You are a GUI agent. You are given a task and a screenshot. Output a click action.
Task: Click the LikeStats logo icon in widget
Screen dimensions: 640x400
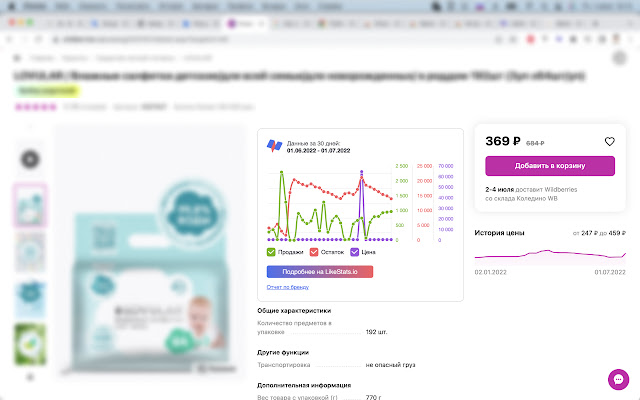click(x=274, y=146)
